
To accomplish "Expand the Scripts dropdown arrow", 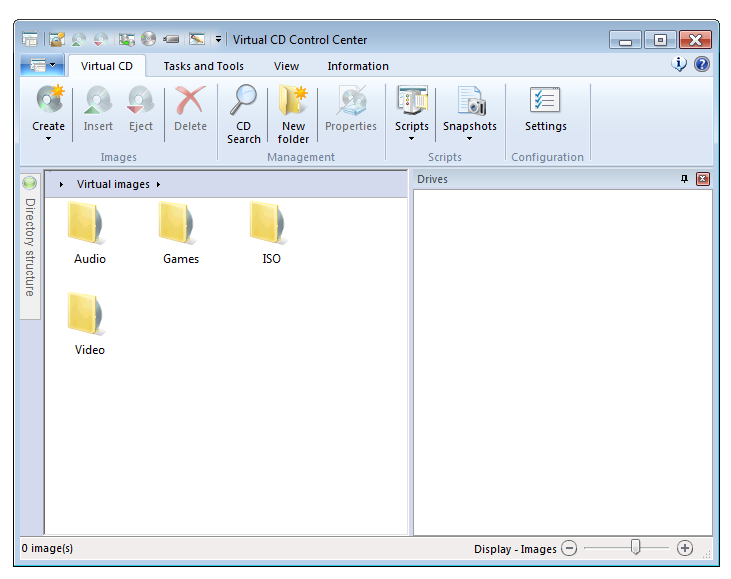I will click(x=412, y=138).
